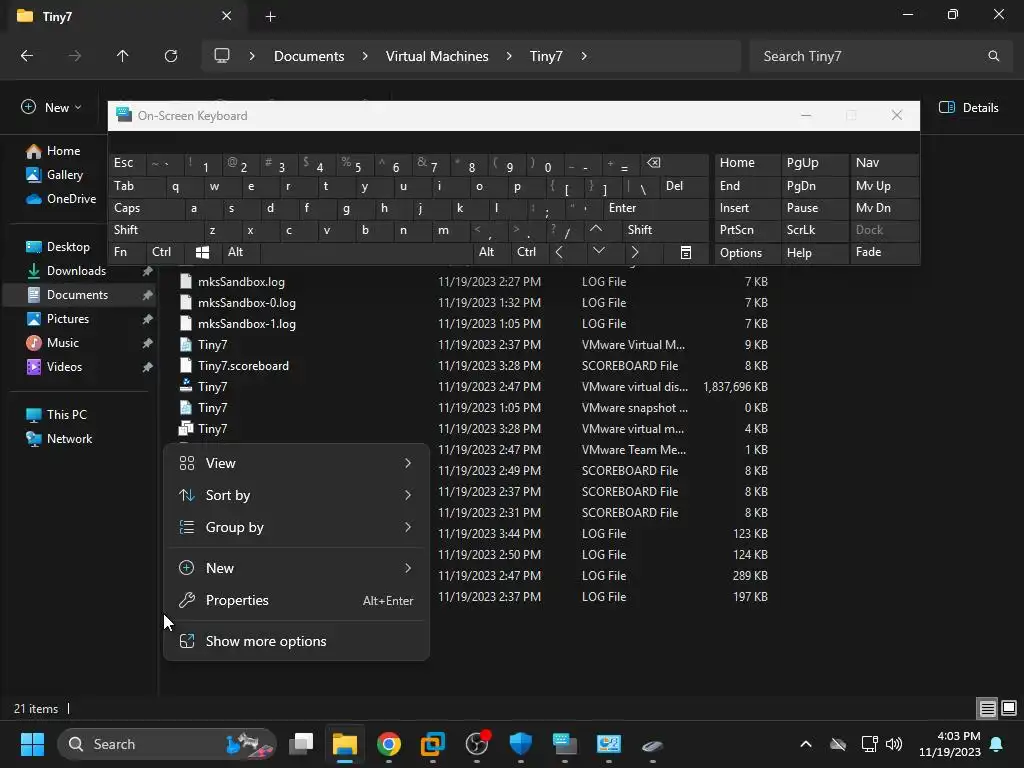
Task: Click the menu key on On-Screen Keyboard
Action: point(686,252)
